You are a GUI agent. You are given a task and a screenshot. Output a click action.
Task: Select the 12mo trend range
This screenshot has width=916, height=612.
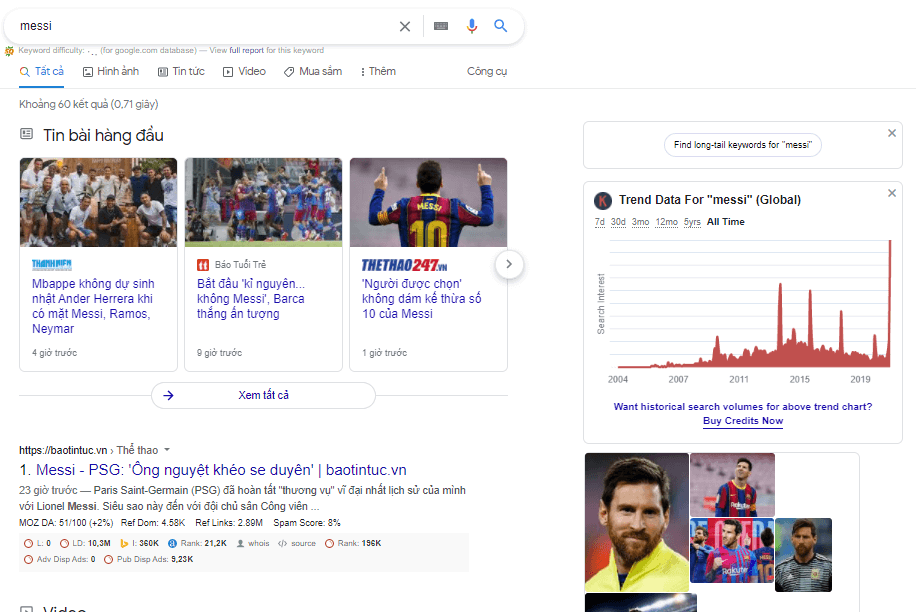667,222
